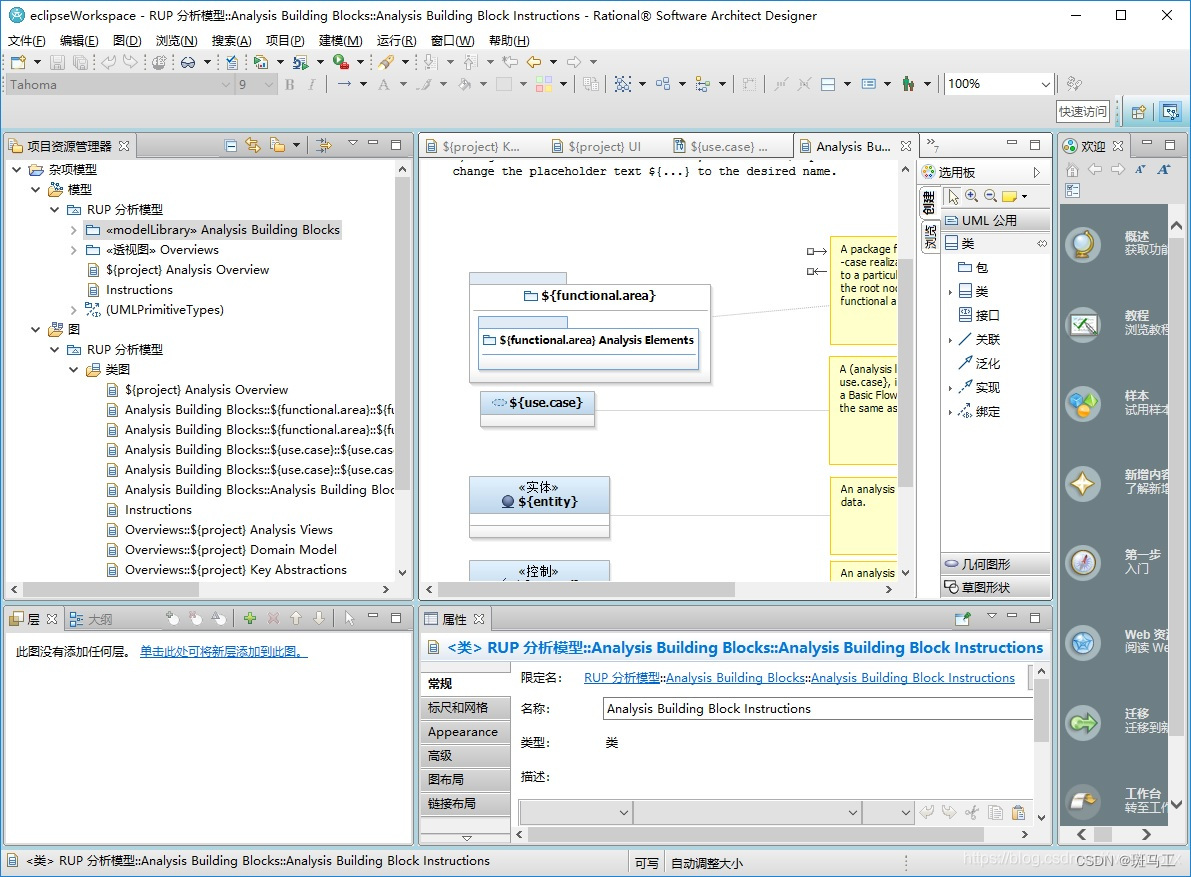Image resolution: width=1191 pixels, height=877 pixels.
Task: Click the New wizard toolbar icon
Action: 18,62
